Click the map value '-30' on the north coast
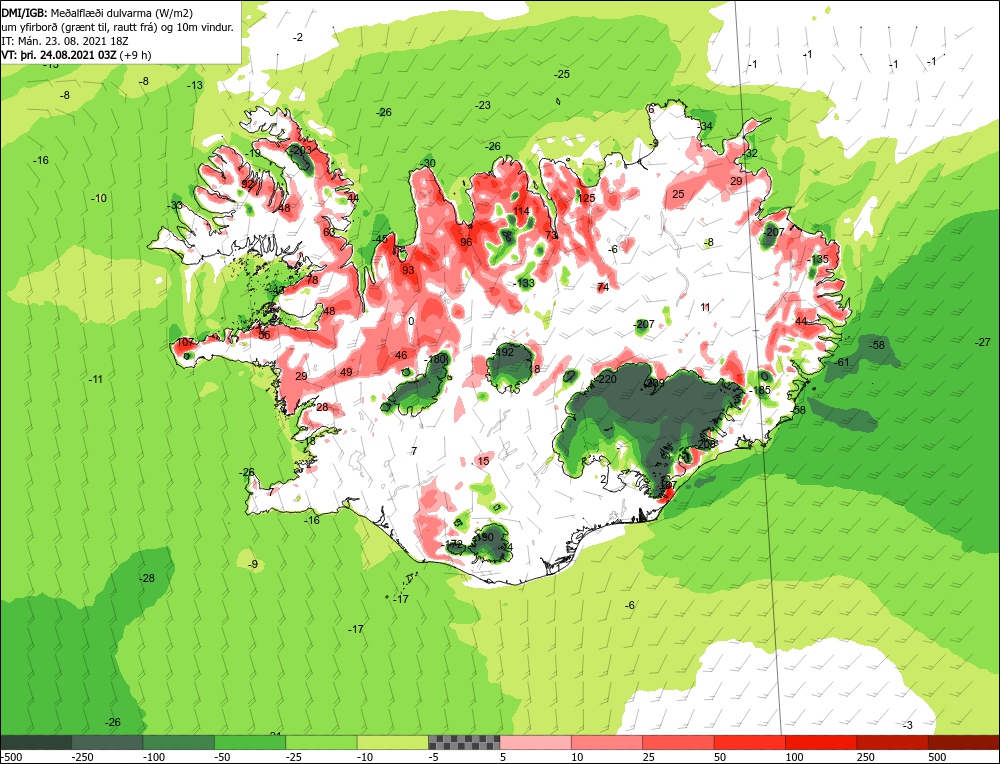Image resolution: width=1000 pixels, height=764 pixels. (x=428, y=163)
